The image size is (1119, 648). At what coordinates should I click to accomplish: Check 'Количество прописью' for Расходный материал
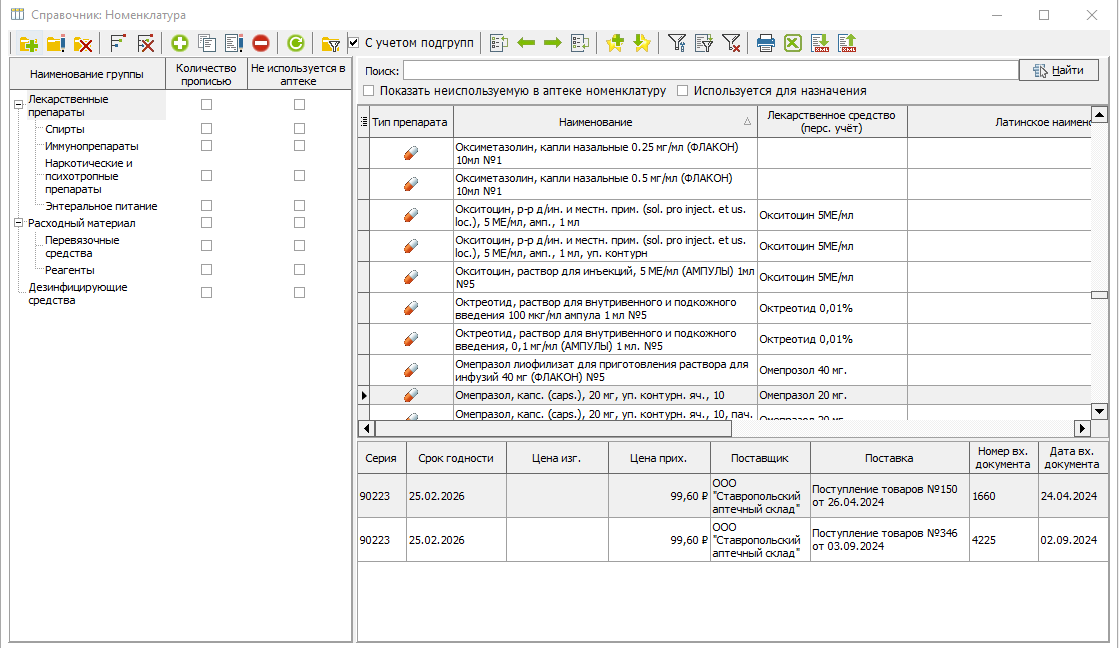(206, 223)
